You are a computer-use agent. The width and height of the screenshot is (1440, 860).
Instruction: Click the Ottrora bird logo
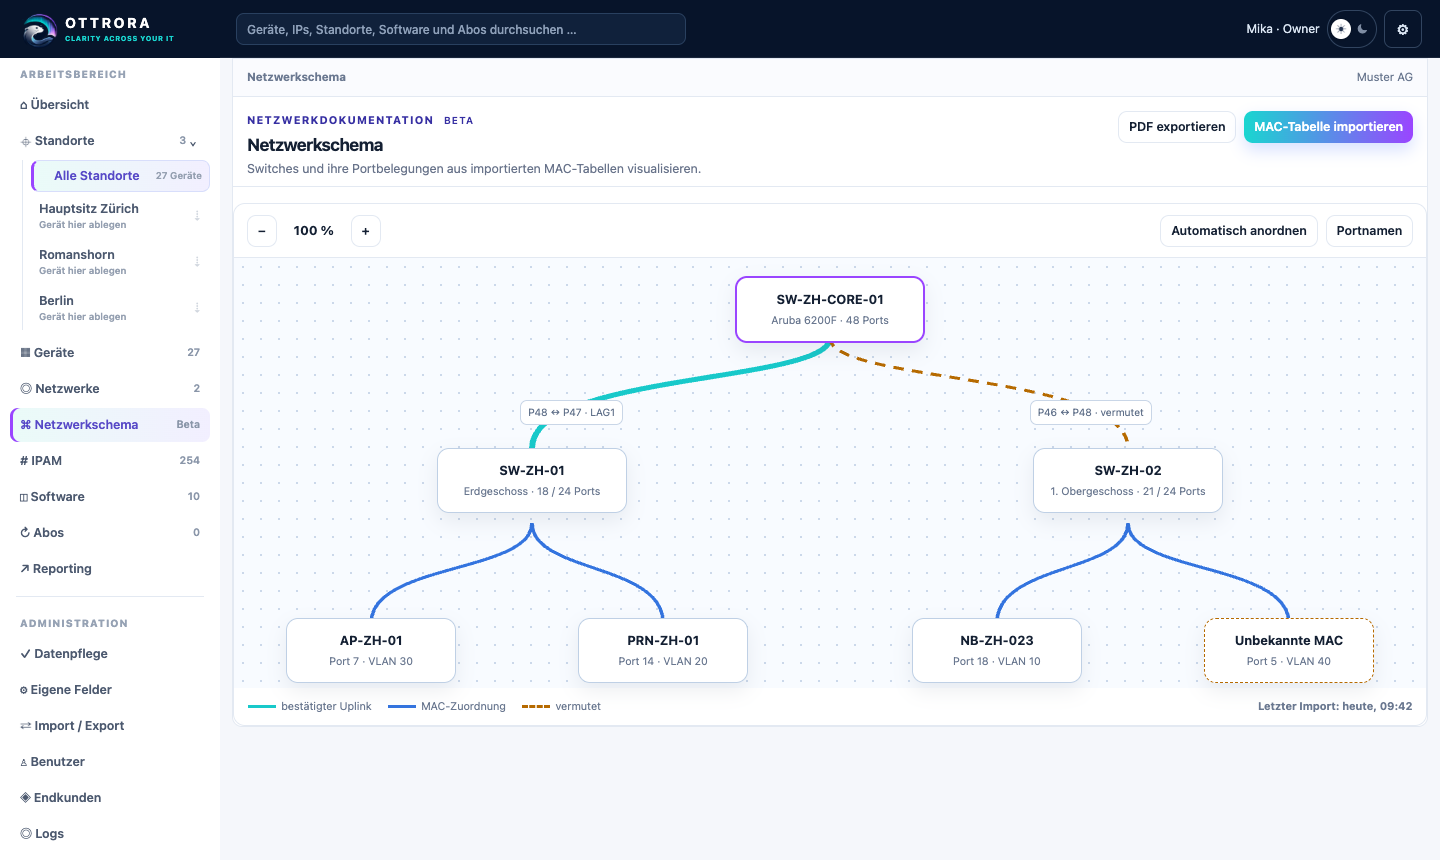coord(40,29)
